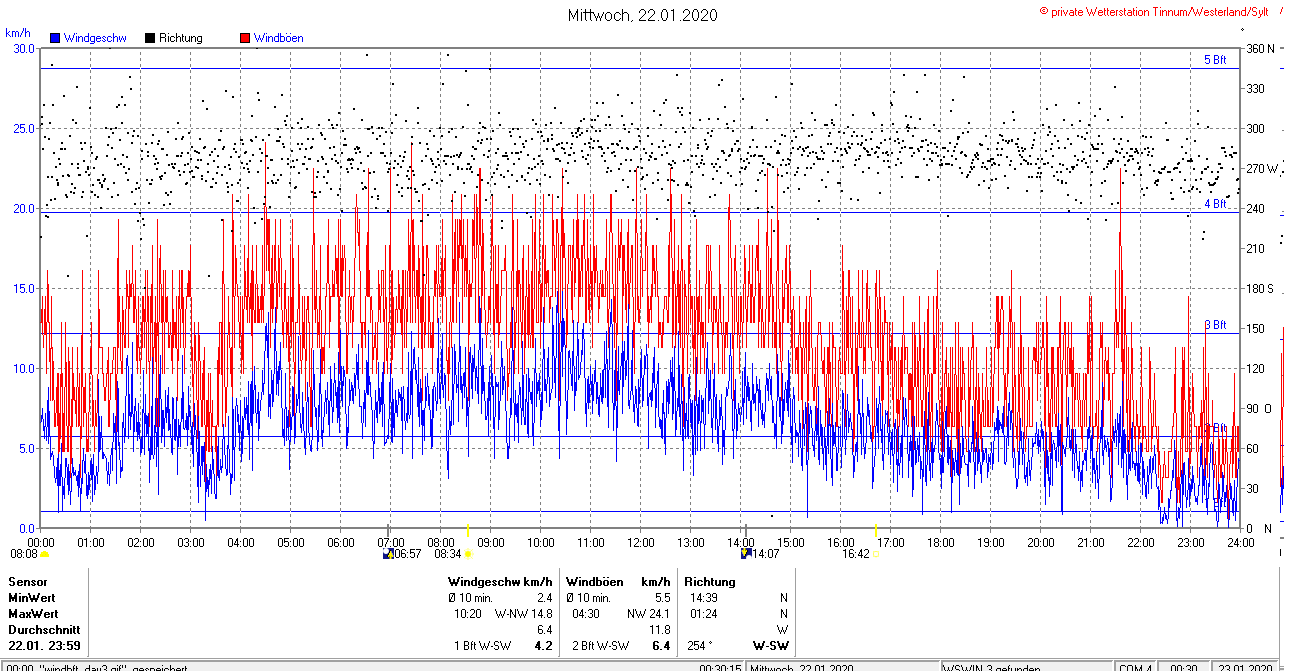The image size is (1310, 671).
Task: Click the minimum wind speed value 2.4
Action: 544,597
